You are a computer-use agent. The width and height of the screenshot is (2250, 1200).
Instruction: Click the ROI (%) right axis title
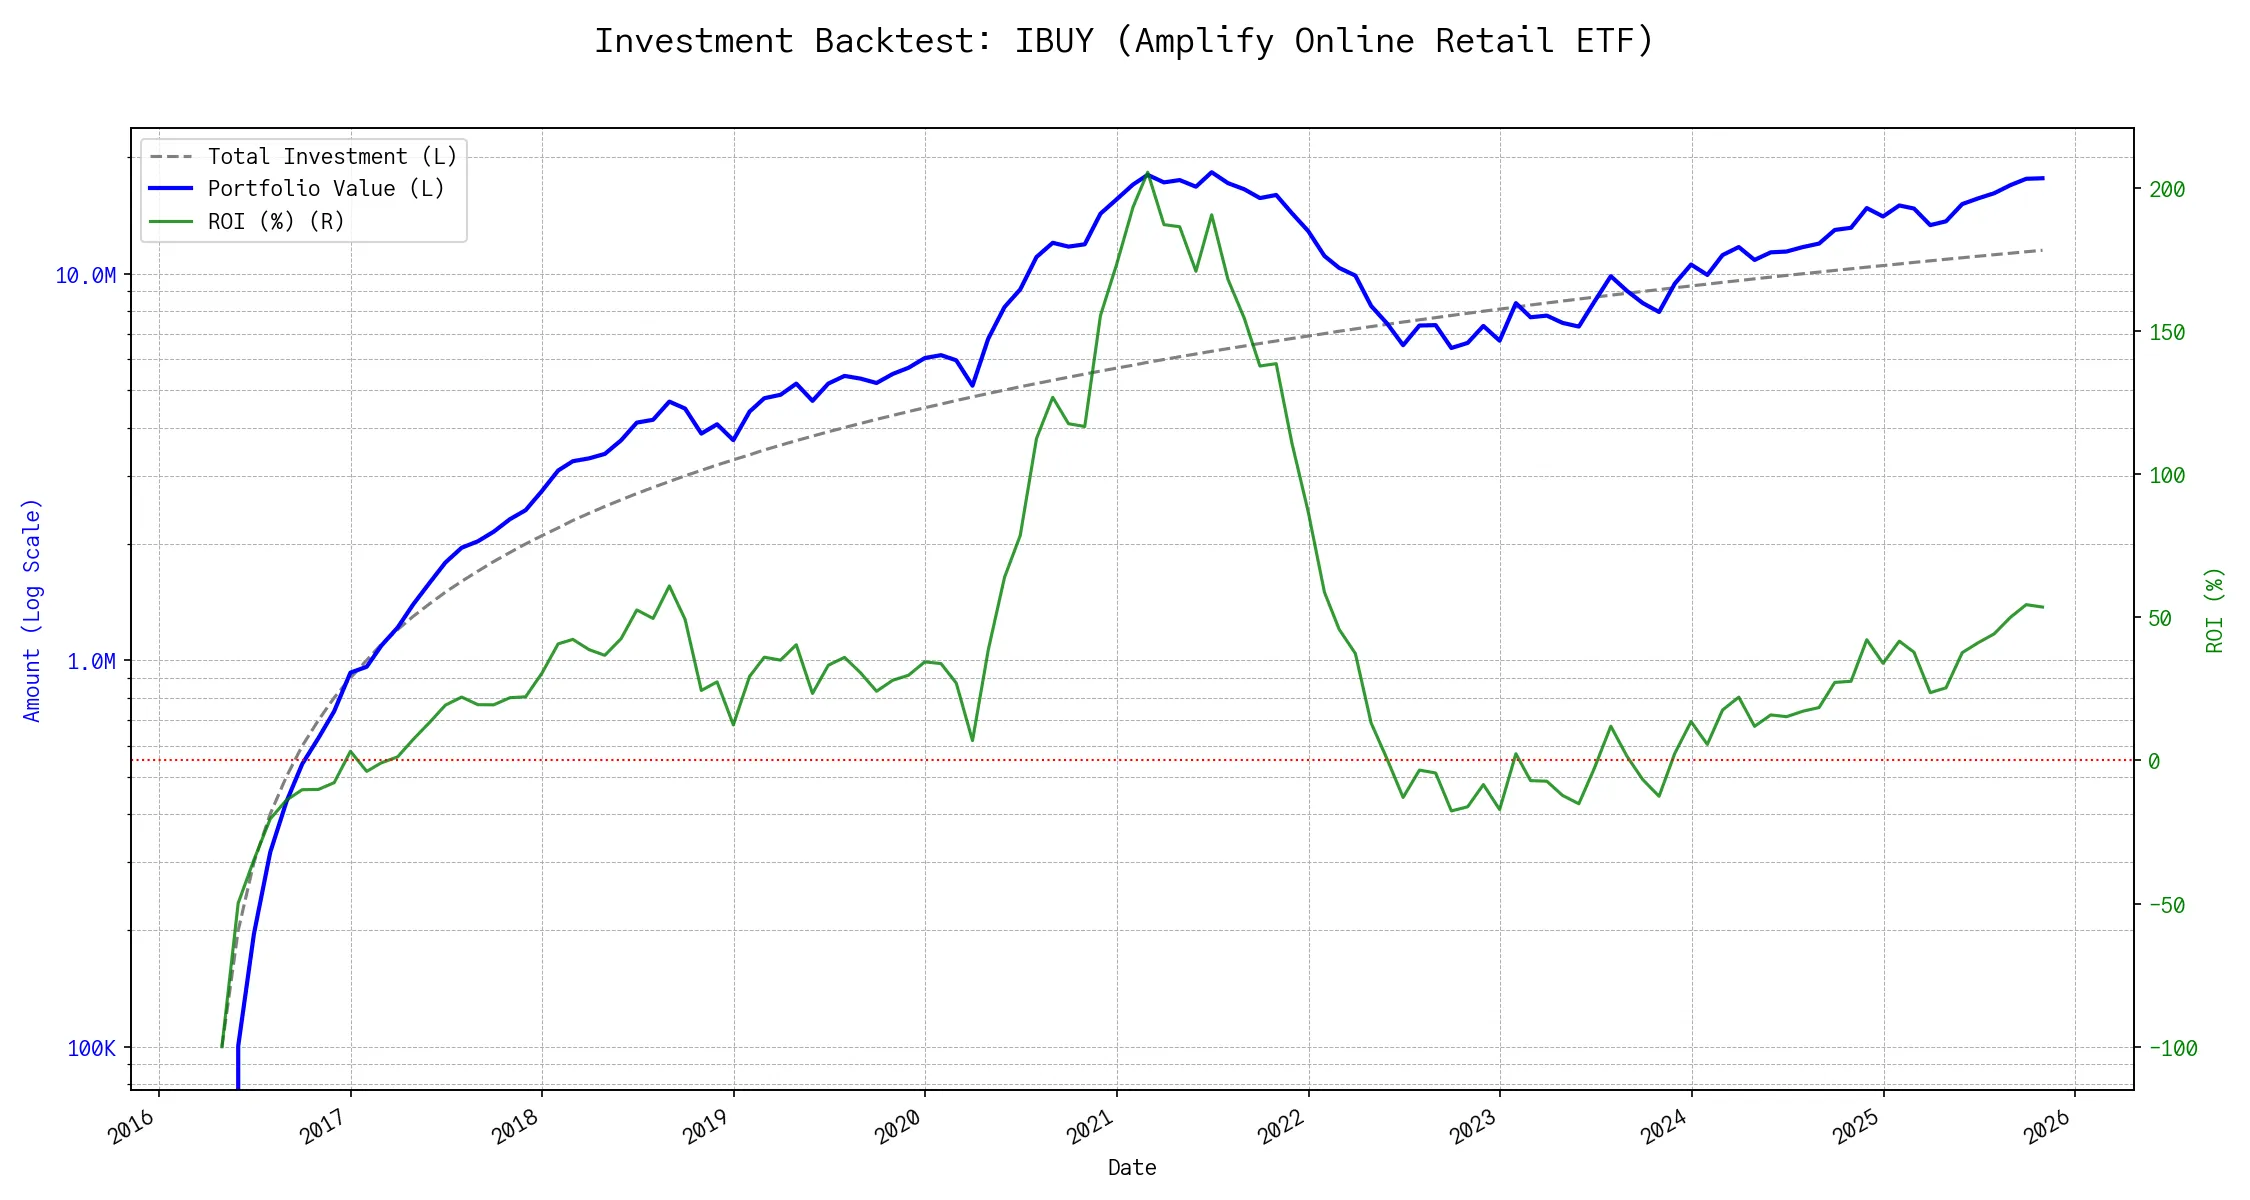[2215, 610]
